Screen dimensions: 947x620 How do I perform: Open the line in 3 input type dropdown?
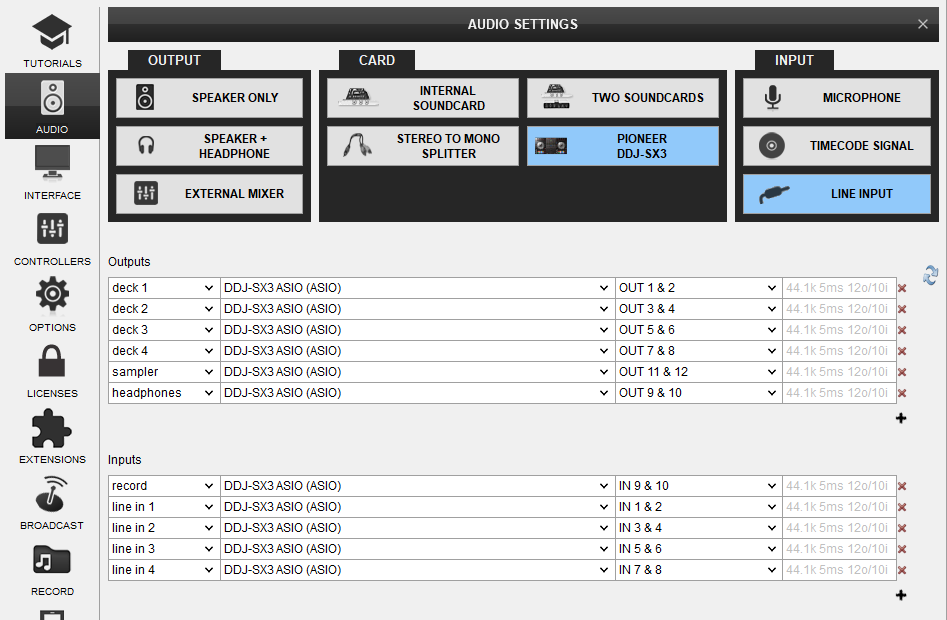[164, 549]
